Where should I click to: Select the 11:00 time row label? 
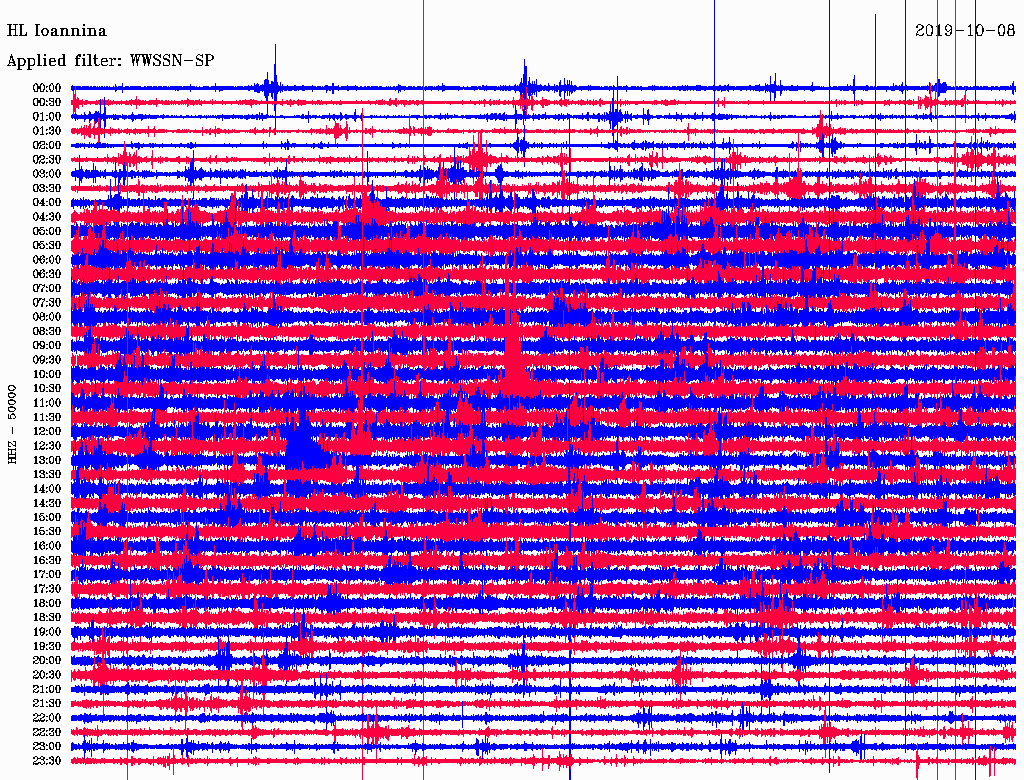click(x=47, y=403)
